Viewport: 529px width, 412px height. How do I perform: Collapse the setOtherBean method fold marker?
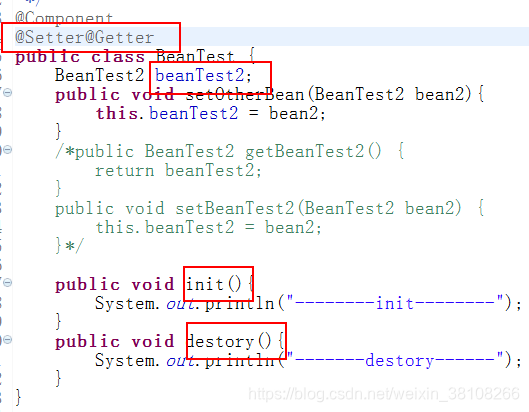pyautogui.click(x=7, y=92)
